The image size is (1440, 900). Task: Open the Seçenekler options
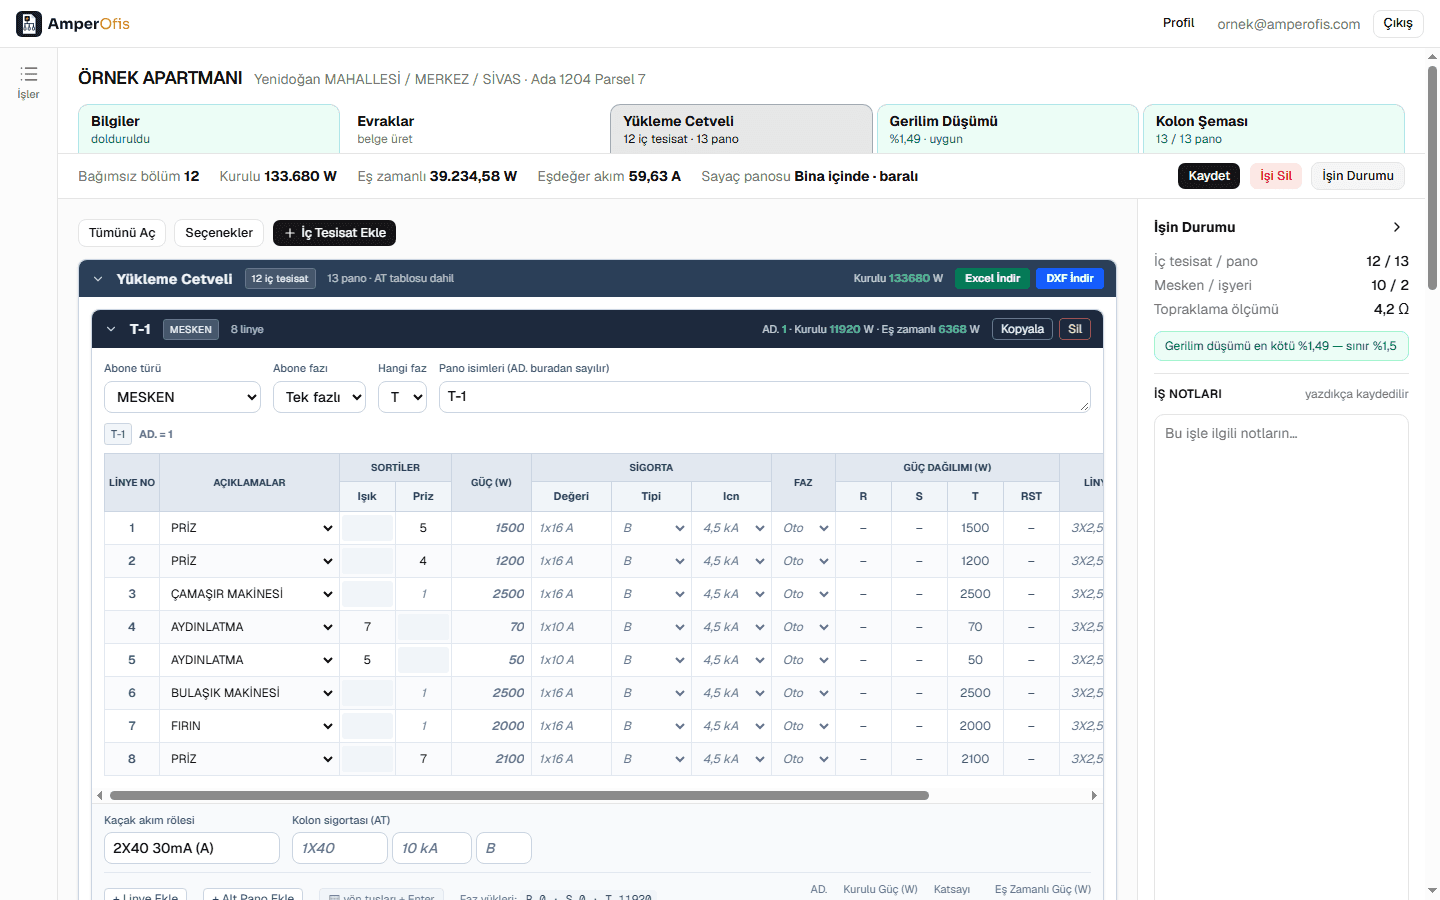219,233
